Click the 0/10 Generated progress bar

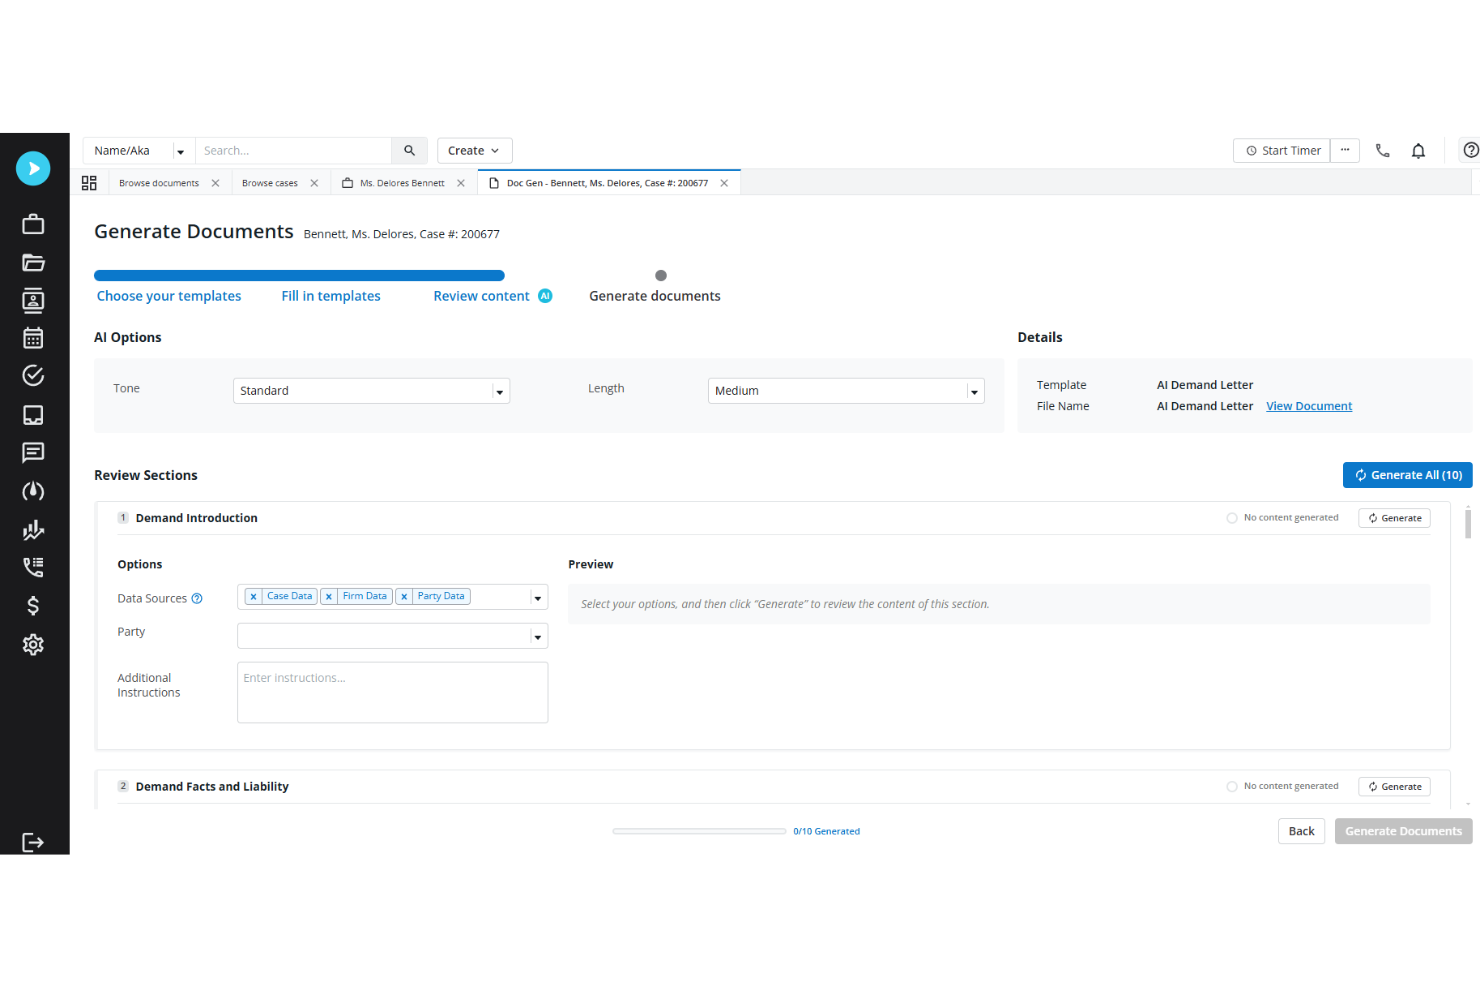pyautogui.click(x=699, y=831)
